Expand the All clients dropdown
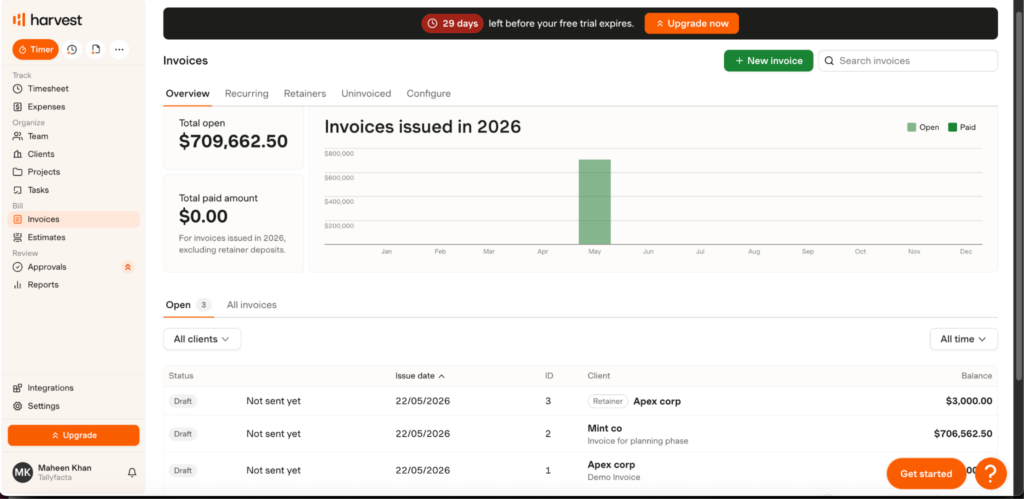 [202, 339]
